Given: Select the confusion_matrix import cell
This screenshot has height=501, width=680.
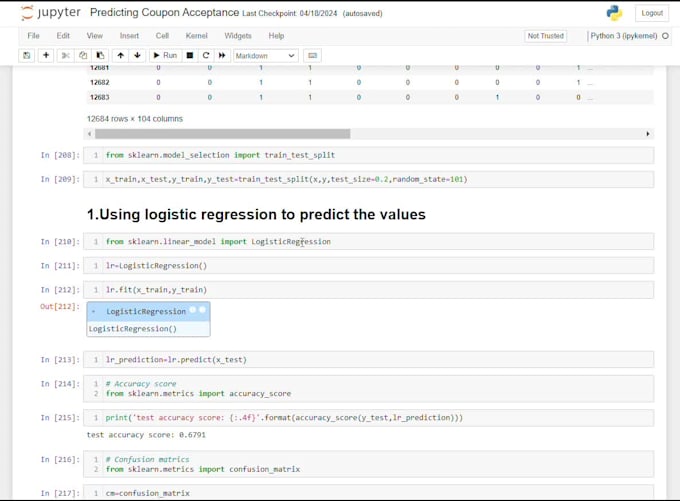Looking at the screenshot, I should pyautogui.click(x=368, y=464).
